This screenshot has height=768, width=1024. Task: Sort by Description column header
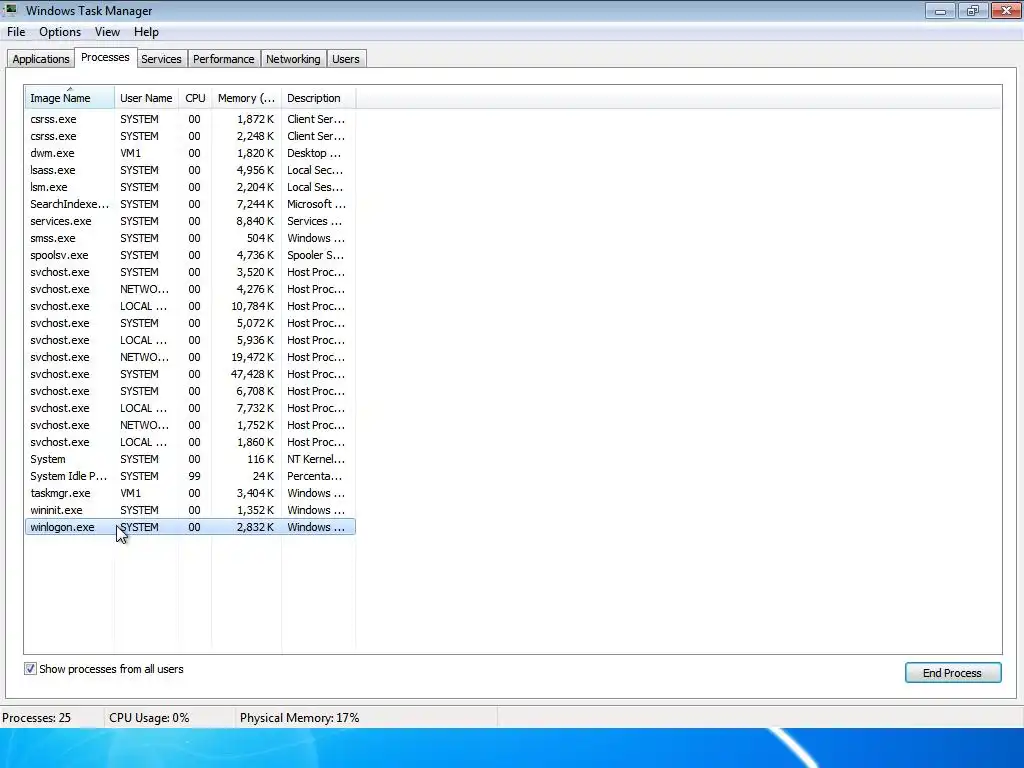tap(319, 98)
